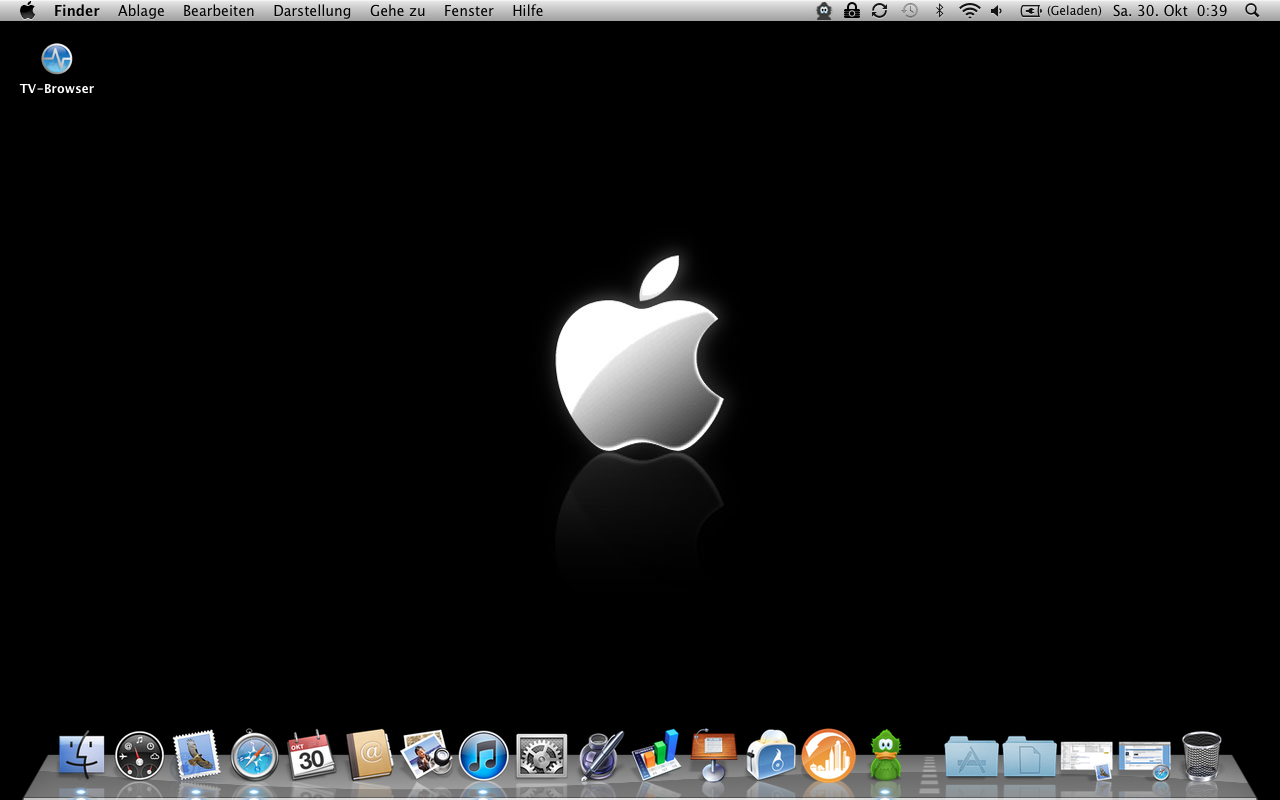The height and width of the screenshot is (800, 1280).
Task: Open the orange chart app icon in the Dock
Action: (829, 755)
